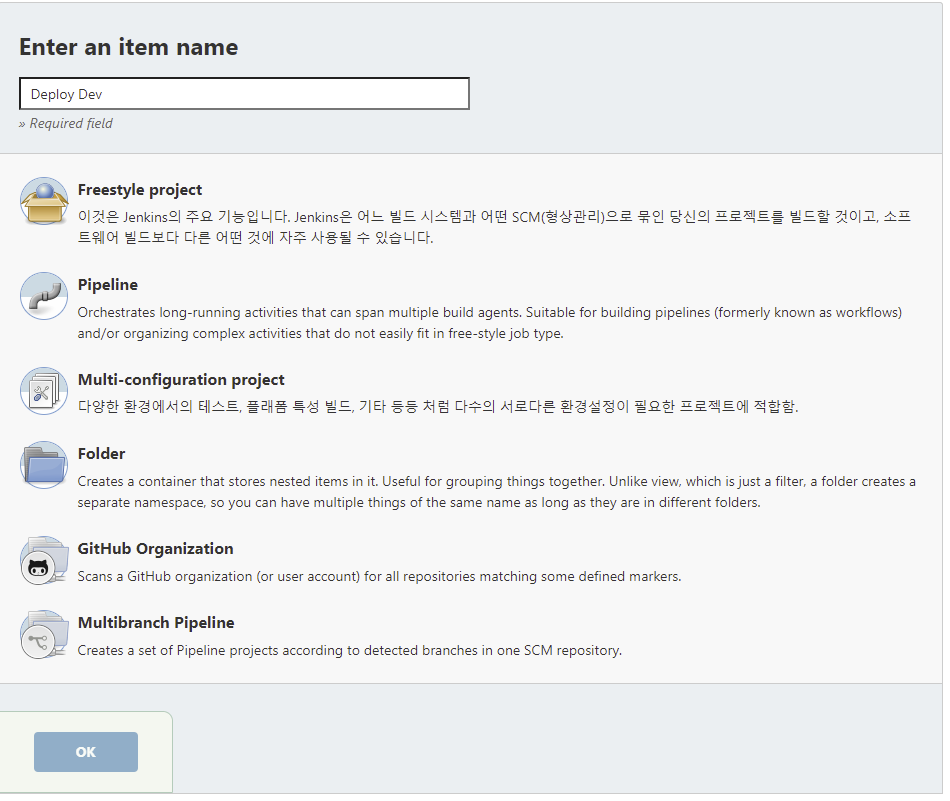Click the Multi-configuration project Korean description

[x=438, y=407]
